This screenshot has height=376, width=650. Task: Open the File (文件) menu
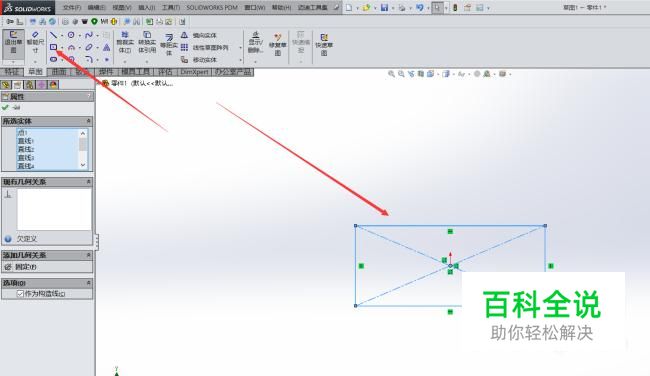tap(72, 7)
